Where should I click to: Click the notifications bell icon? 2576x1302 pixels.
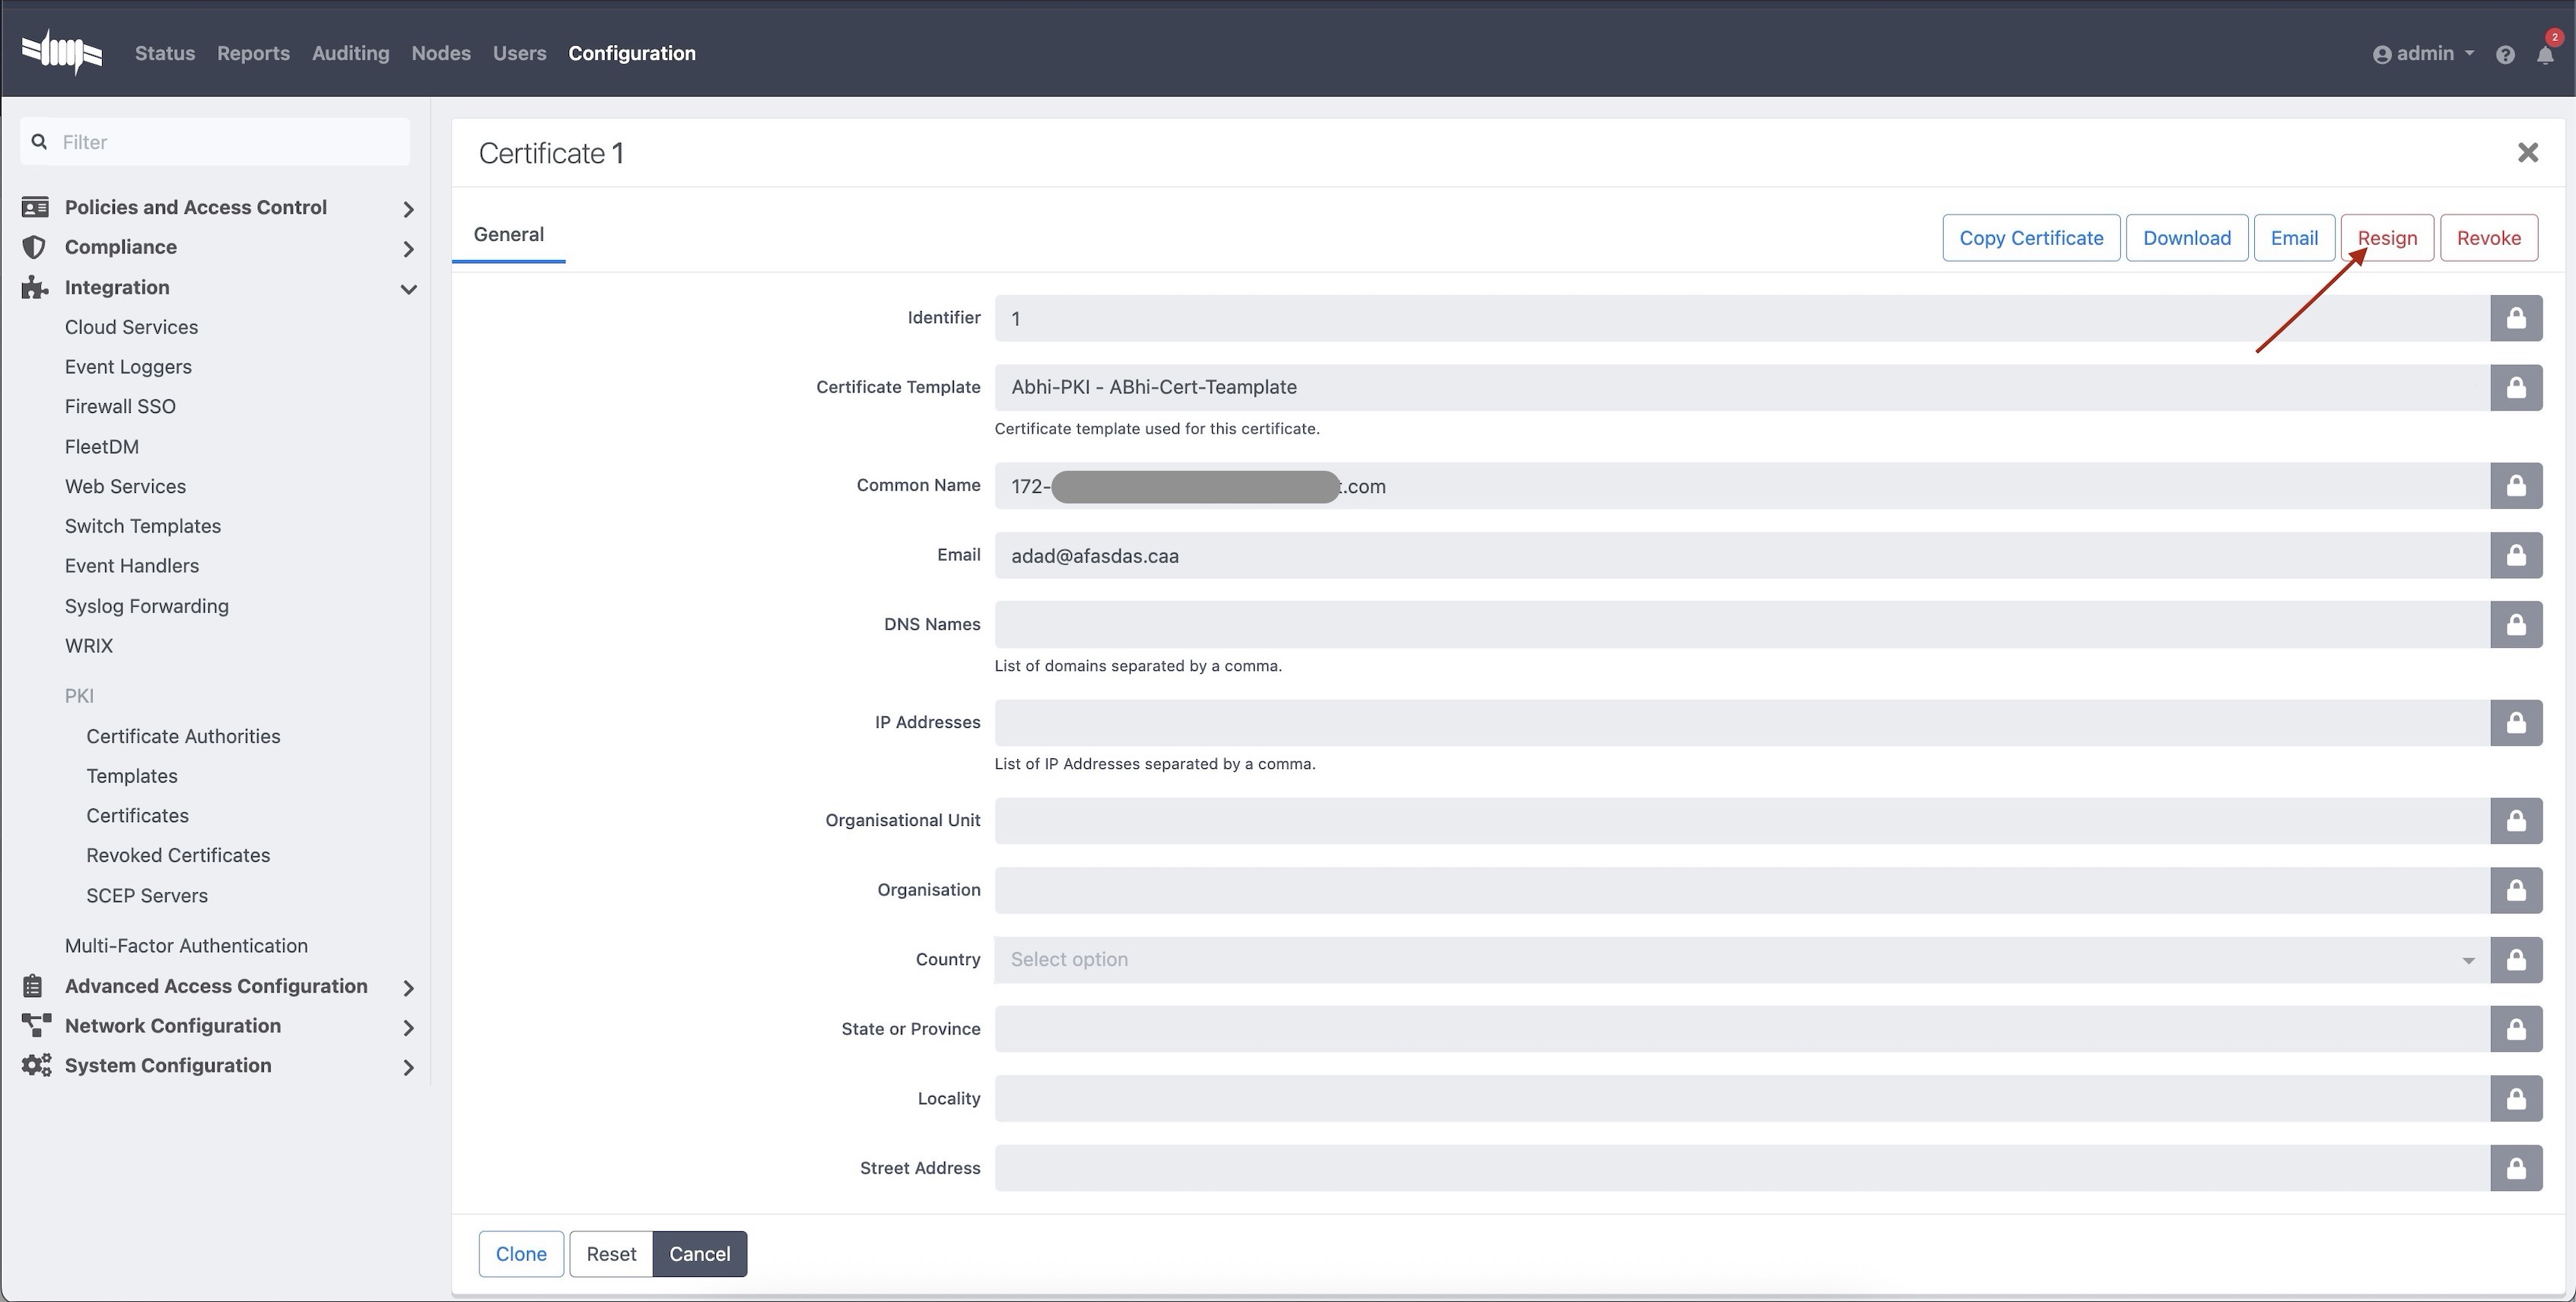[2545, 55]
